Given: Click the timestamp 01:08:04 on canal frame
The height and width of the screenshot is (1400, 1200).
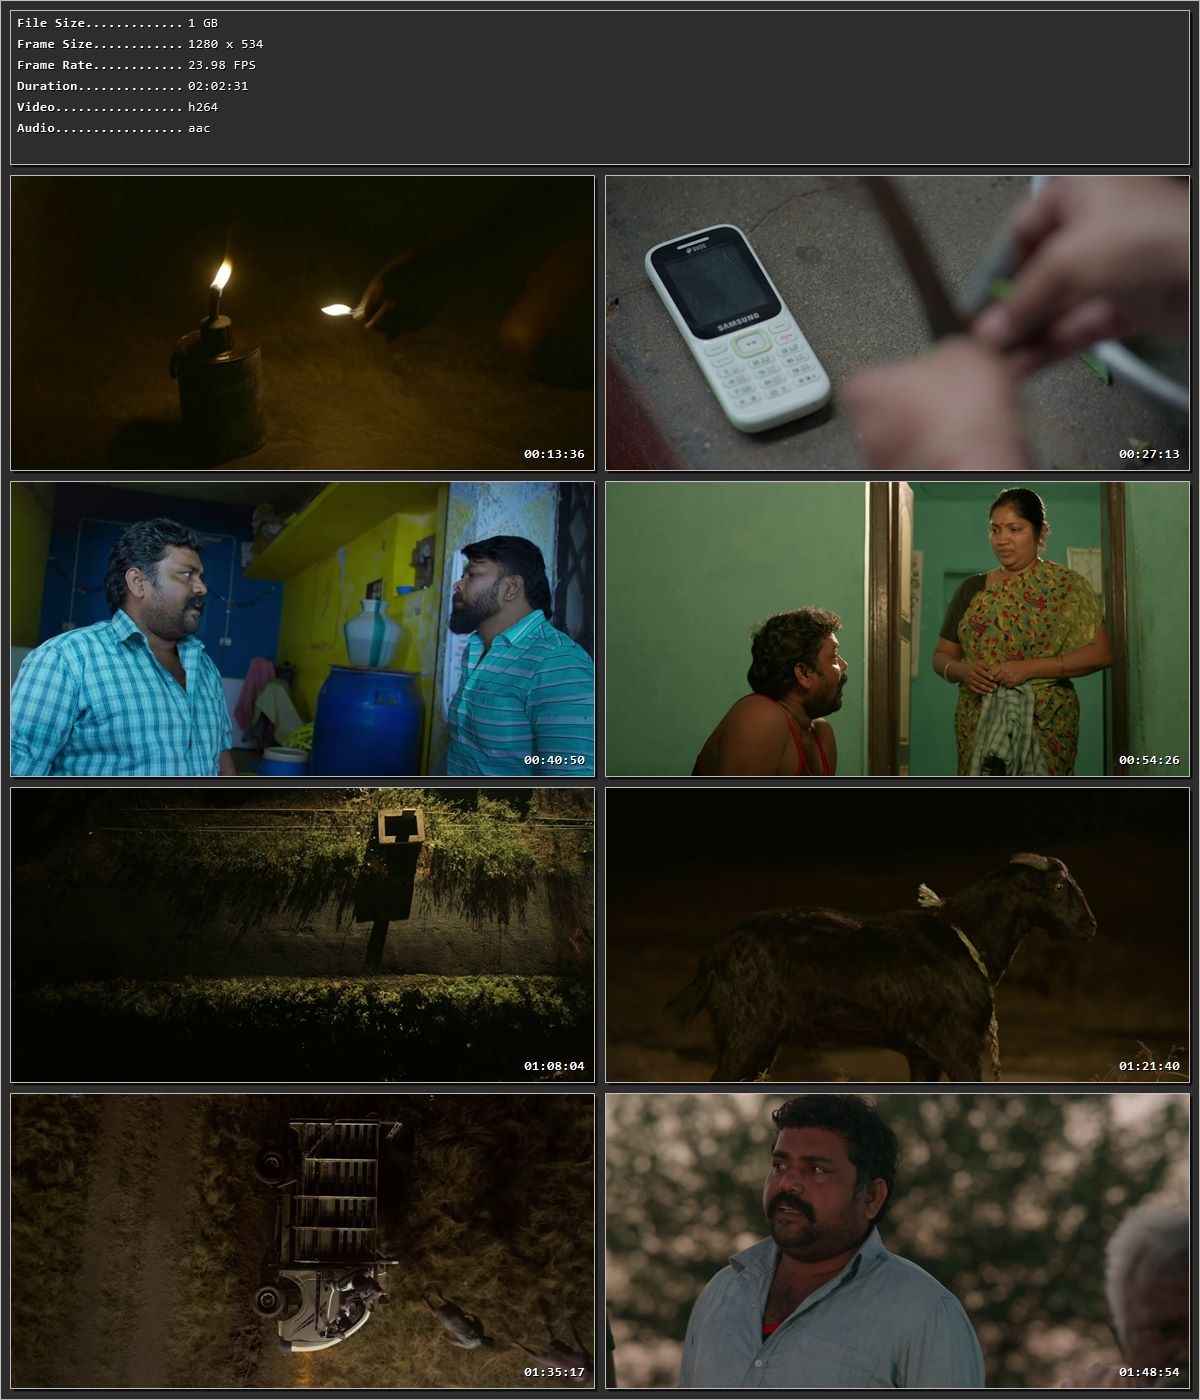Looking at the screenshot, I should [553, 1066].
